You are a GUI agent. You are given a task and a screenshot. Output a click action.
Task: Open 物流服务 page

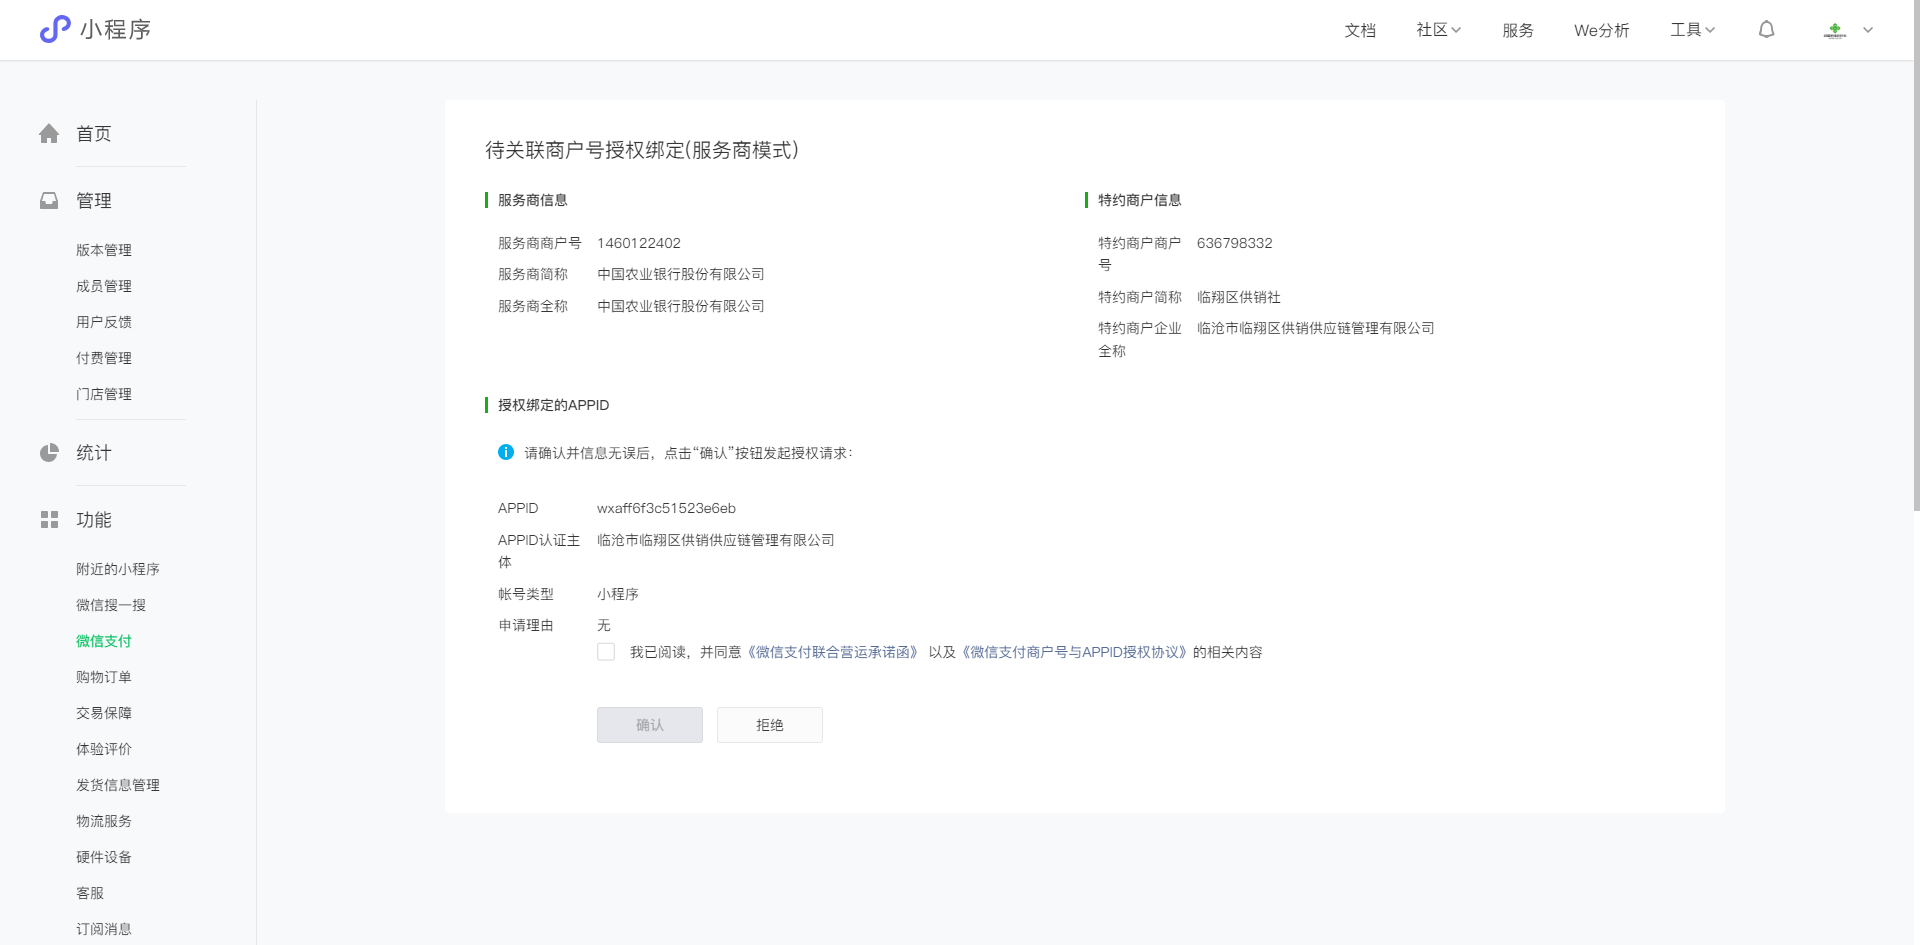coord(104,821)
